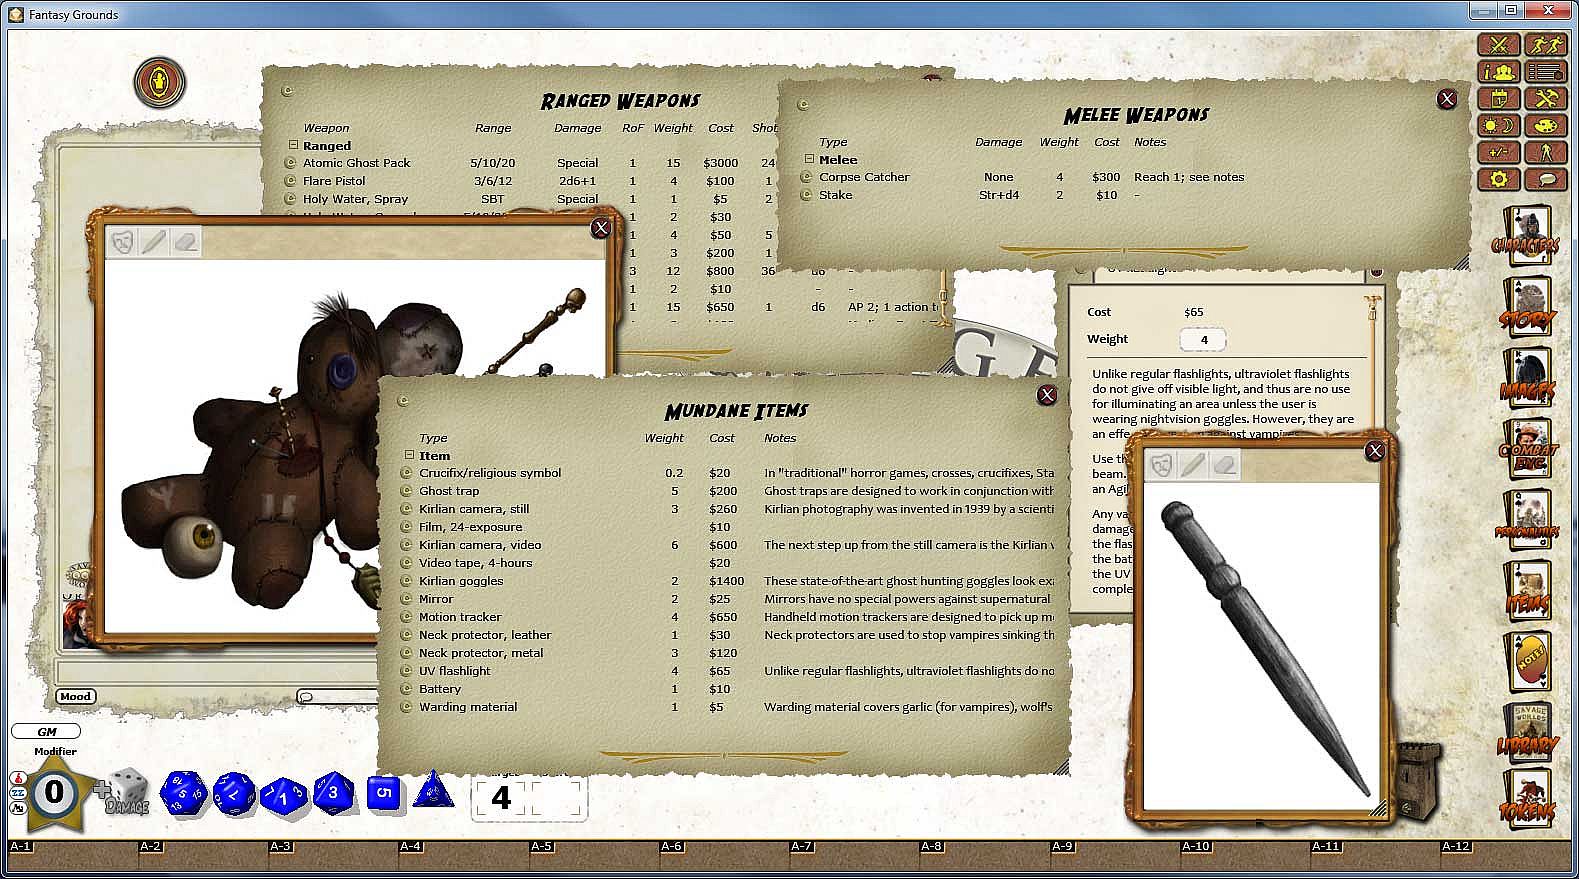Screen dimensions: 1579x879
Task: Open the Ghost trap link icon
Action: click(406, 491)
